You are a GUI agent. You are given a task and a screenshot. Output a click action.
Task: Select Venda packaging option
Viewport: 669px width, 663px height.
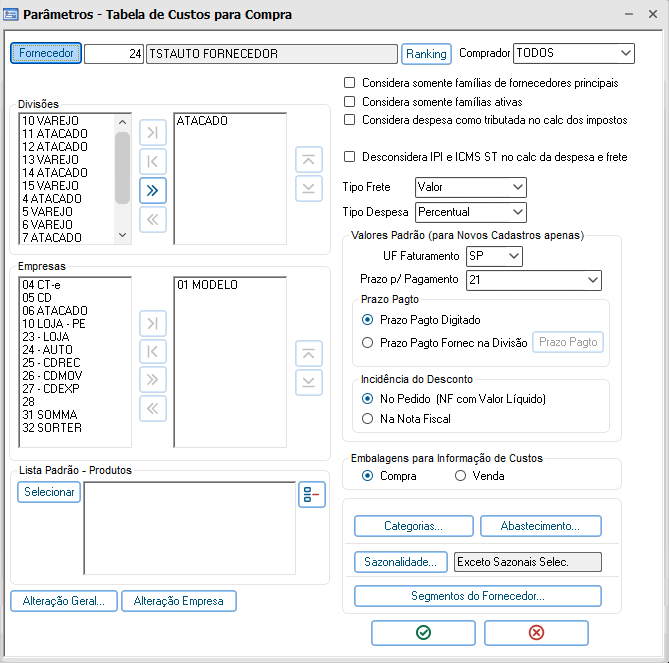pyautogui.click(x=460, y=476)
